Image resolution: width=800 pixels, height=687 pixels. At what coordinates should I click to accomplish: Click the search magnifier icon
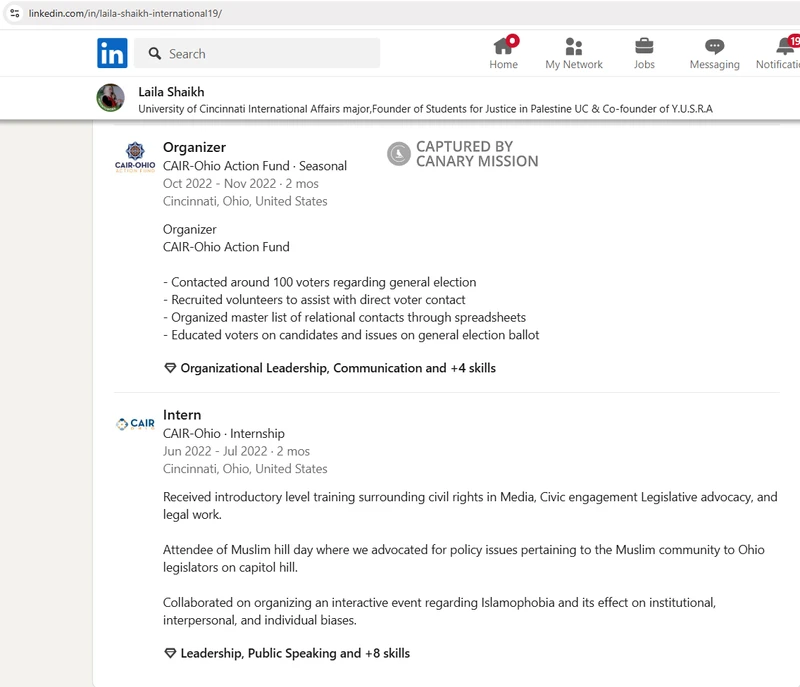tap(155, 54)
